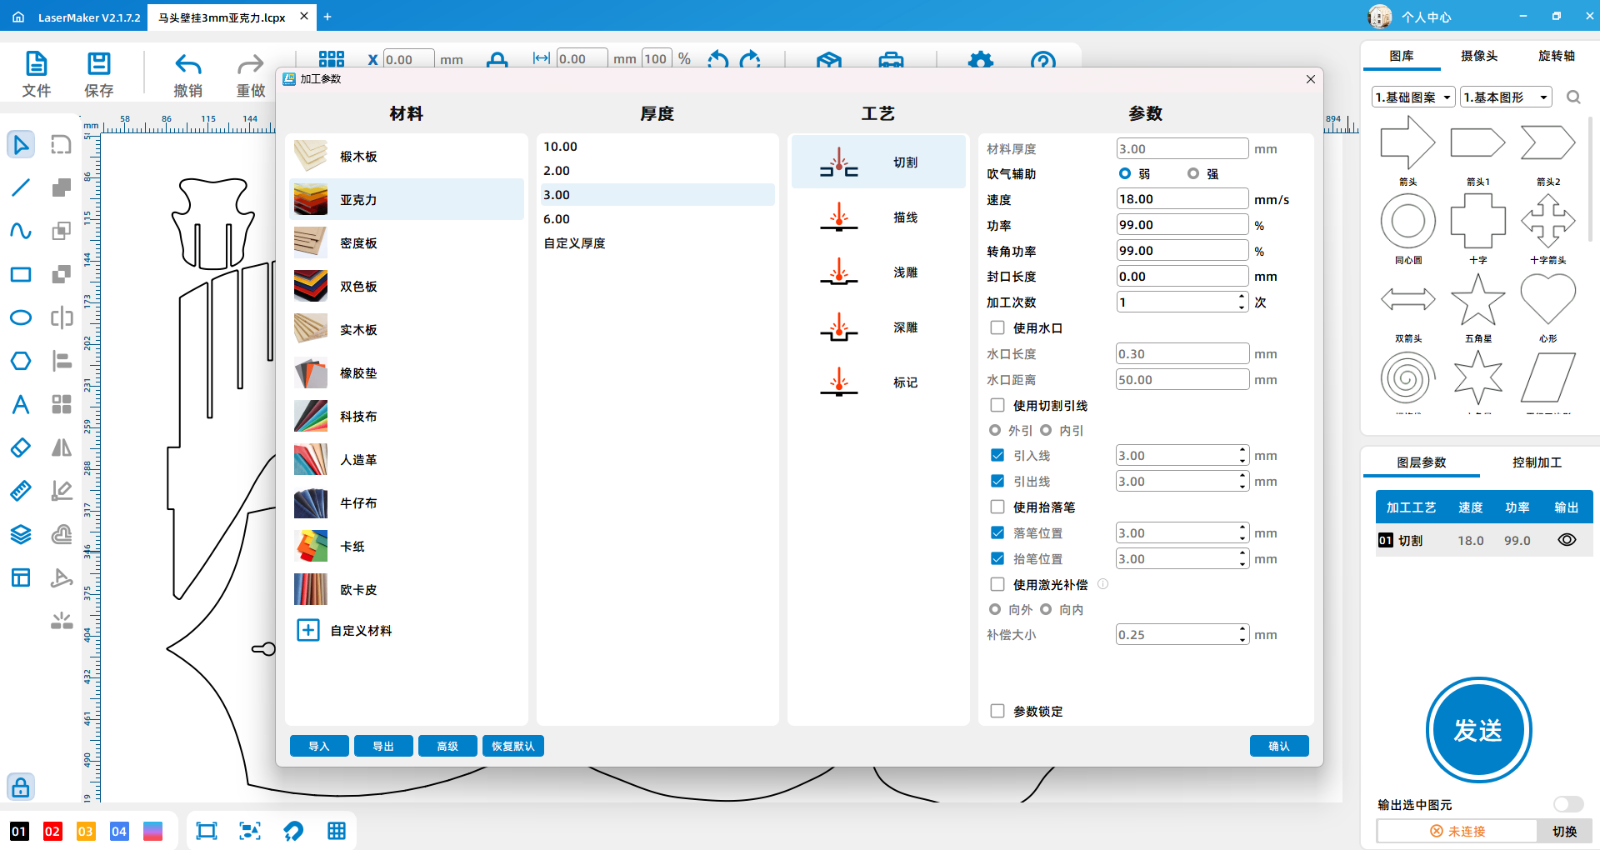Enable the 使用激光补偿 checkbox
Image resolution: width=1600 pixels, height=850 pixels.
click(x=997, y=584)
